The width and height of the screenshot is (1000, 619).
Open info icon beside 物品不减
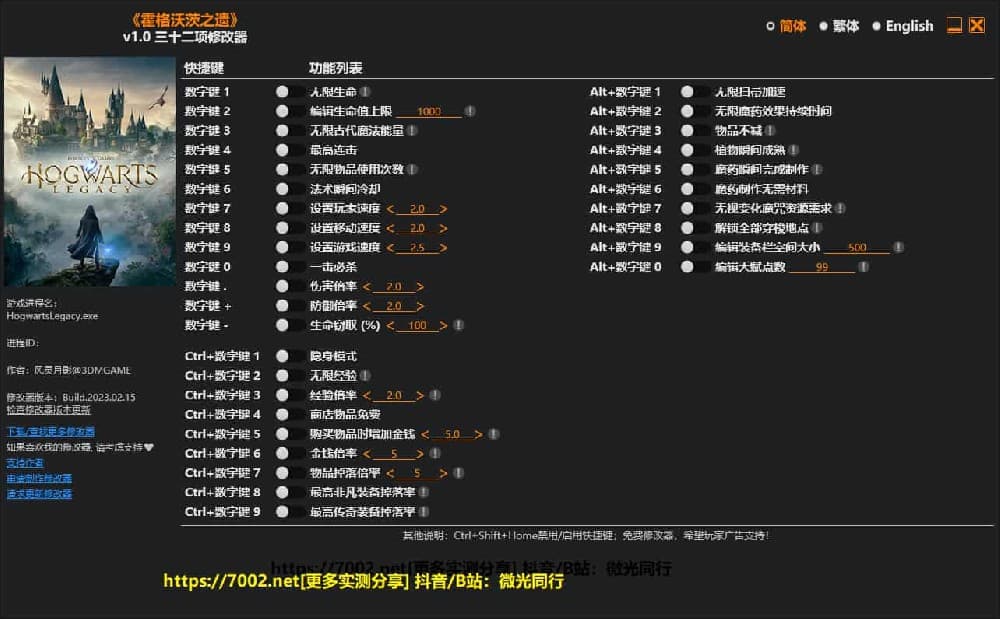pyautogui.click(x=770, y=131)
